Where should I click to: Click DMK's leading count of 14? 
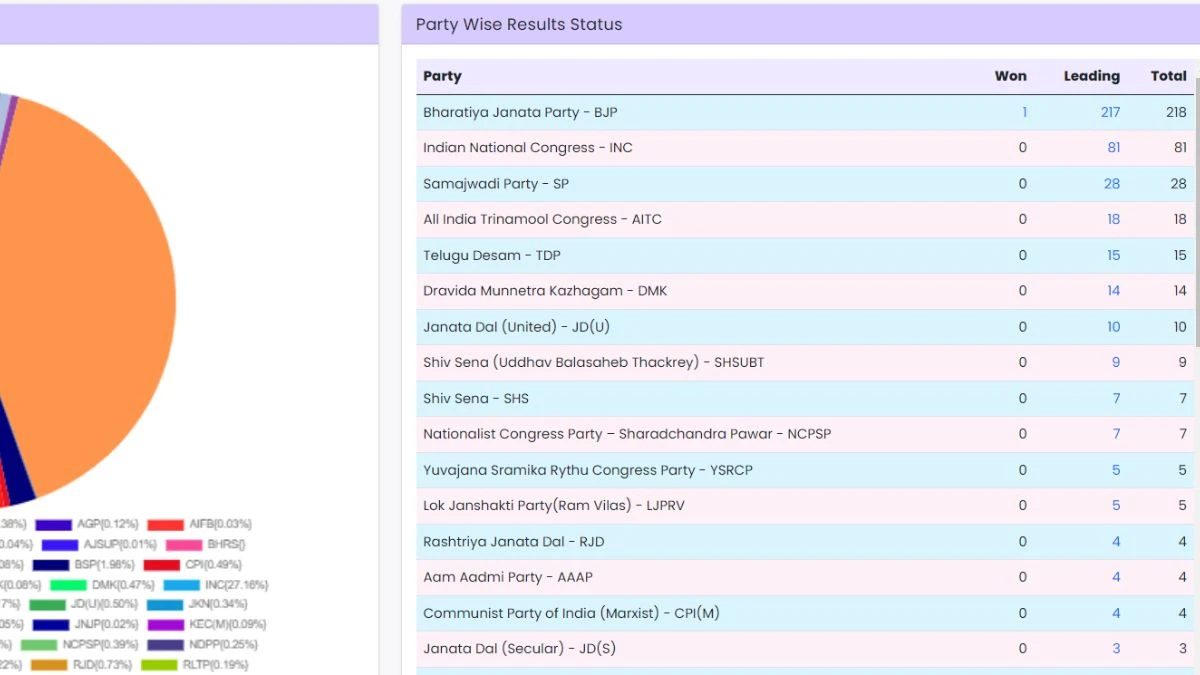pos(1113,290)
